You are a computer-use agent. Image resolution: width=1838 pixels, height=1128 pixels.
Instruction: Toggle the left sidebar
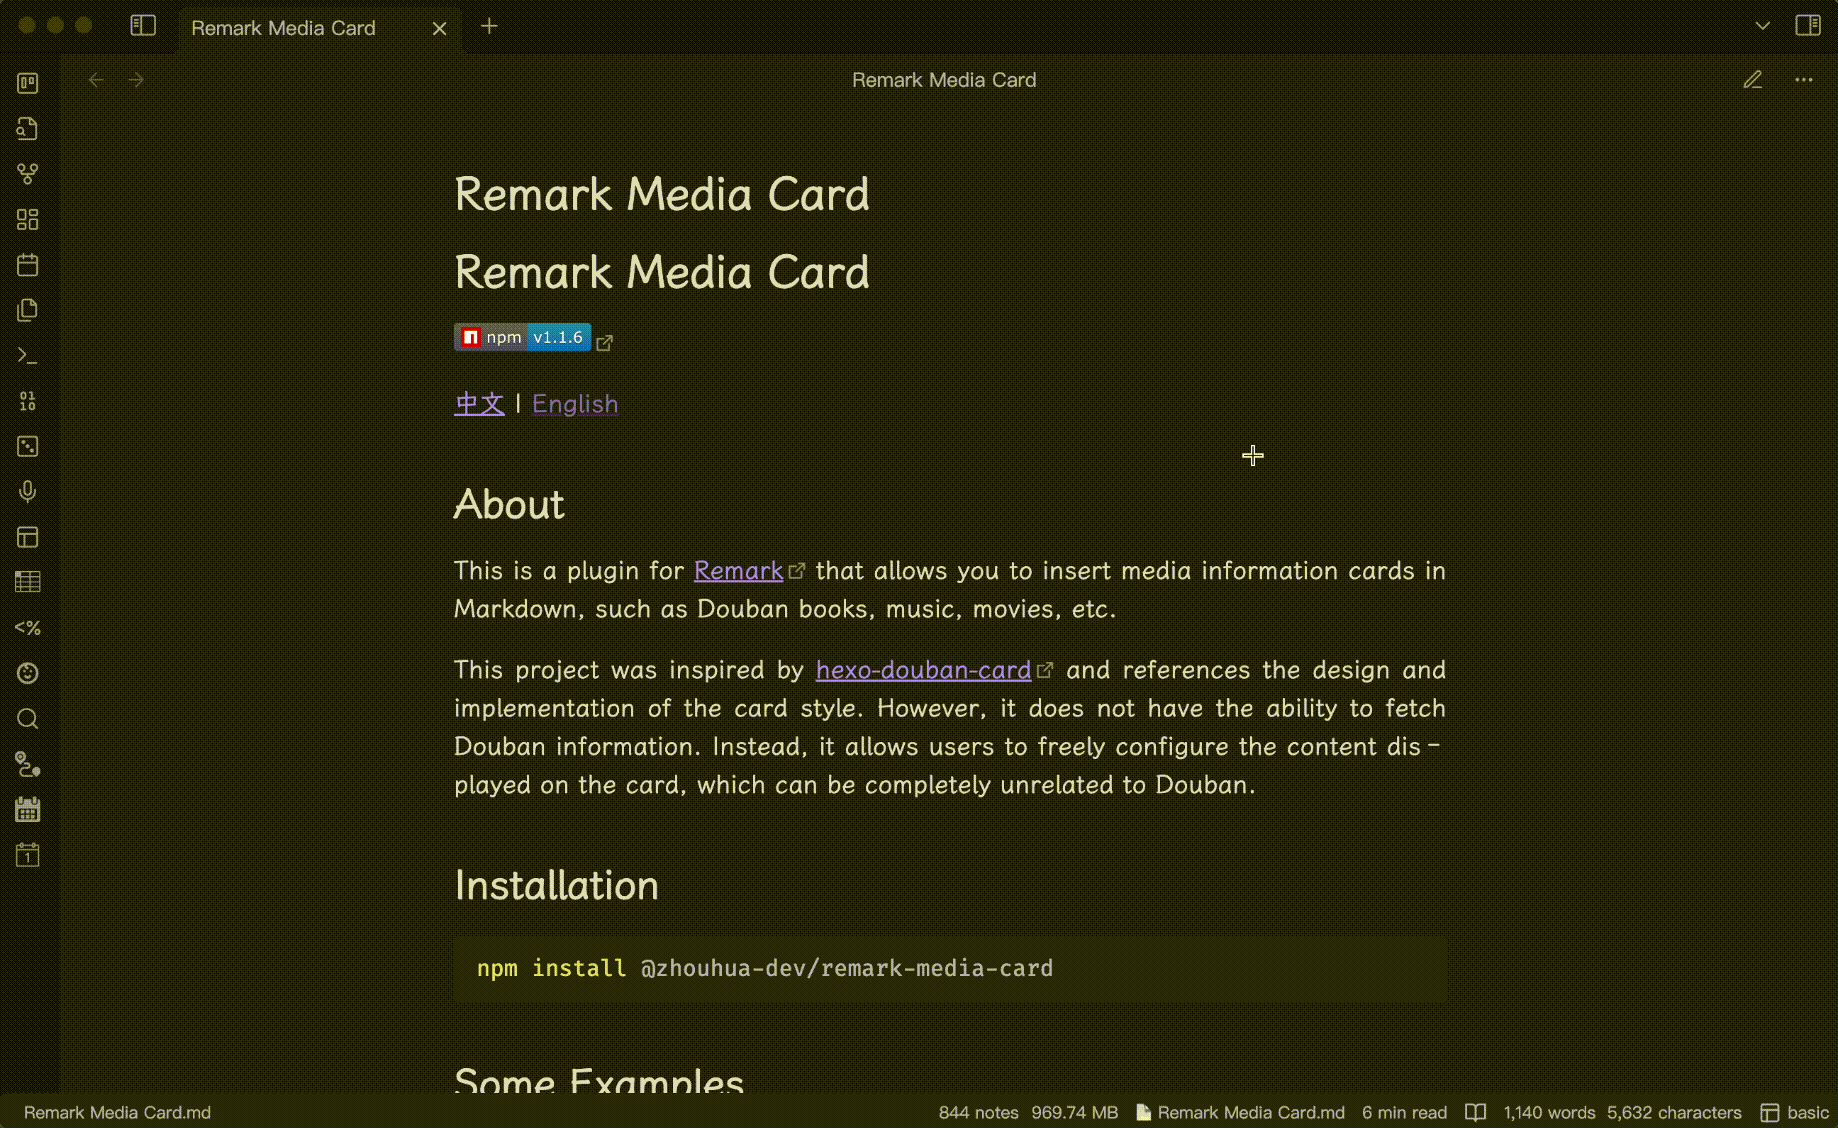[143, 26]
